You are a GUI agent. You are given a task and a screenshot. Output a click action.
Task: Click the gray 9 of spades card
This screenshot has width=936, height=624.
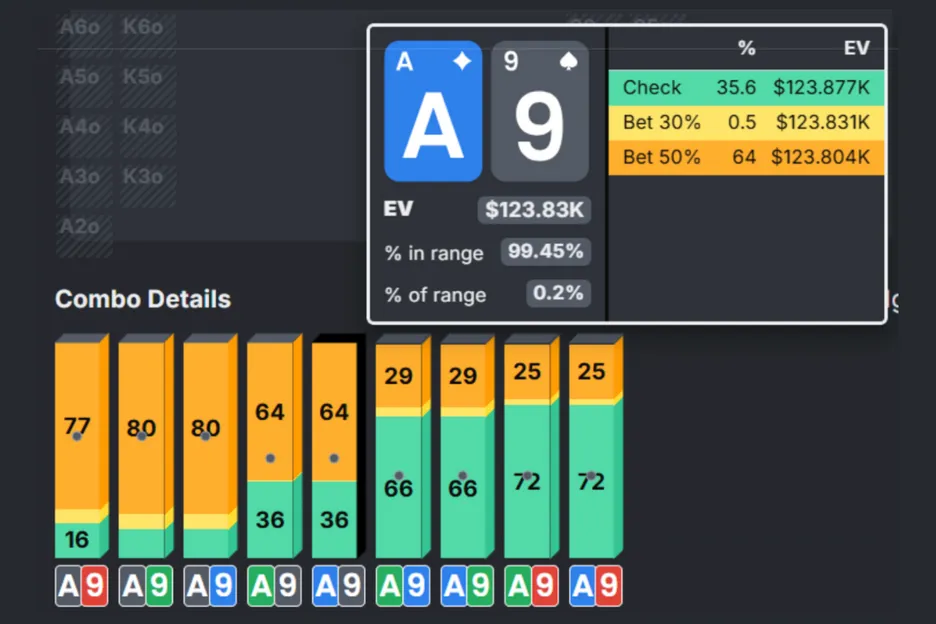pos(540,111)
